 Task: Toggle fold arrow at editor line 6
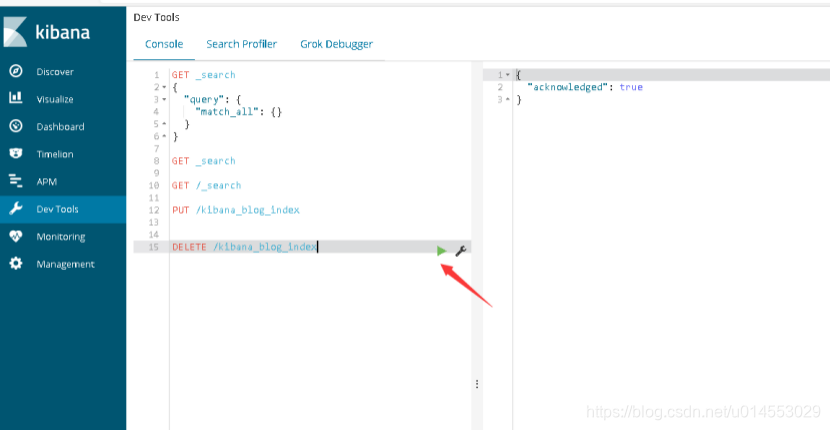[164, 136]
